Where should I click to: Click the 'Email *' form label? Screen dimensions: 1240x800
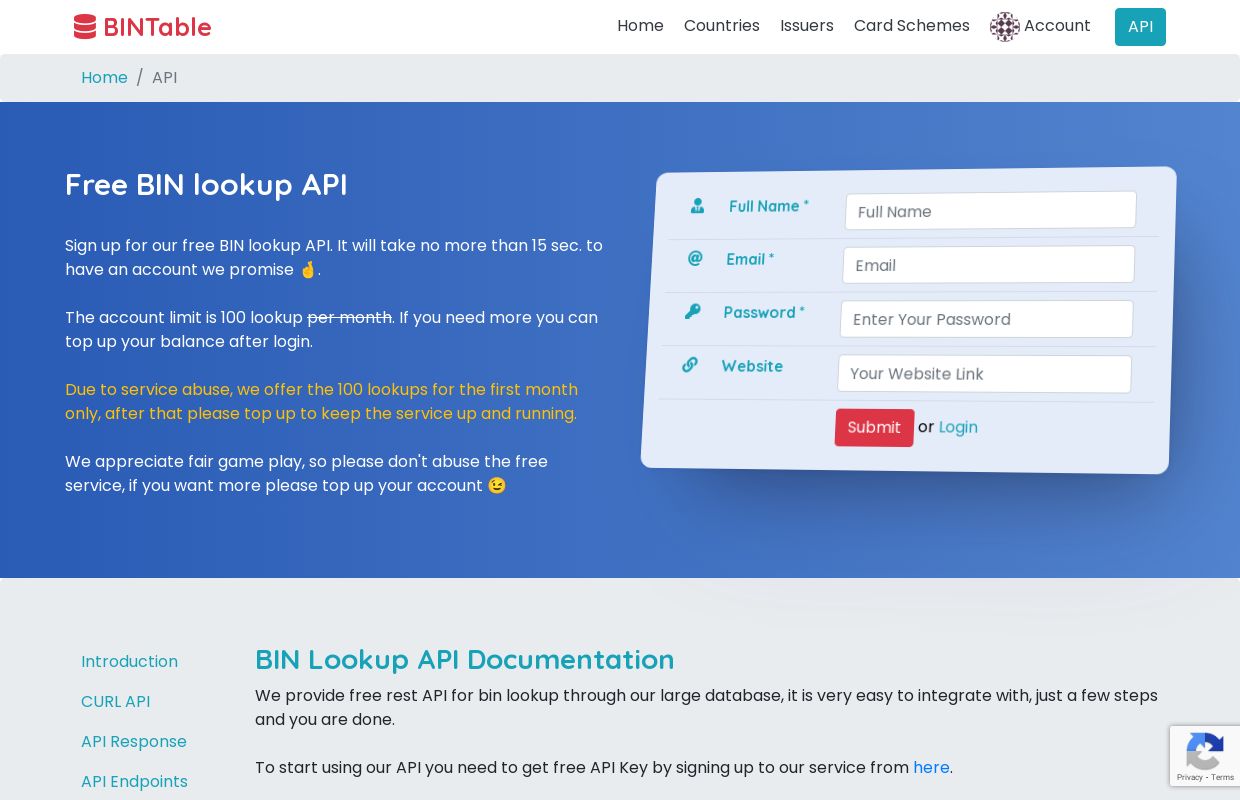pos(750,259)
